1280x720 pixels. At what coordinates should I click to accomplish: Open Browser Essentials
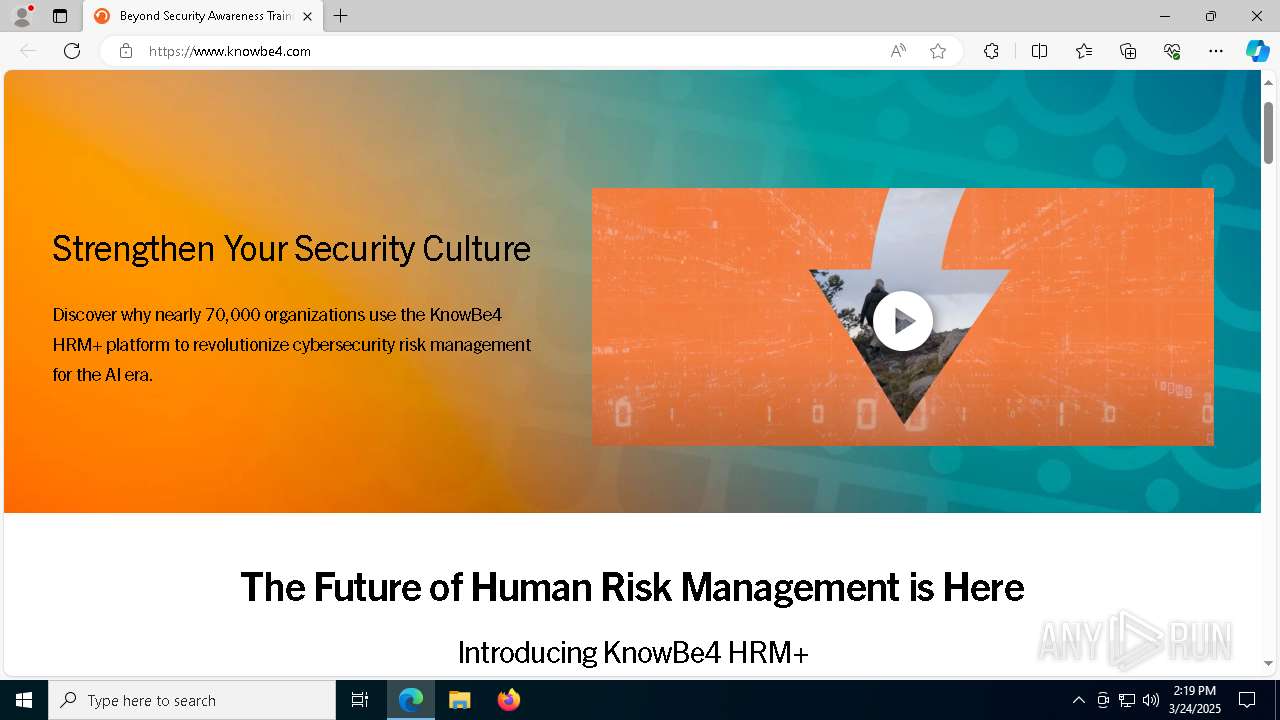tap(1172, 51)
